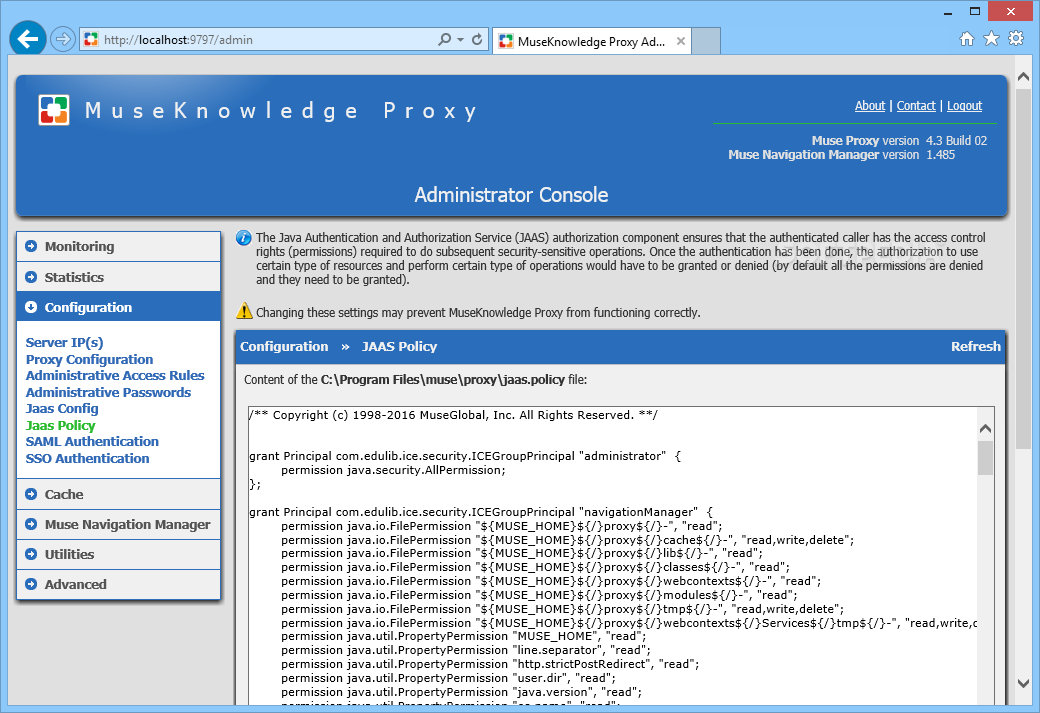Select the MuseKnowledge Proxy Ad... browser tab
Image resolution: width=1040 pixels, height=713 pixels.
(x=591, y=41)
